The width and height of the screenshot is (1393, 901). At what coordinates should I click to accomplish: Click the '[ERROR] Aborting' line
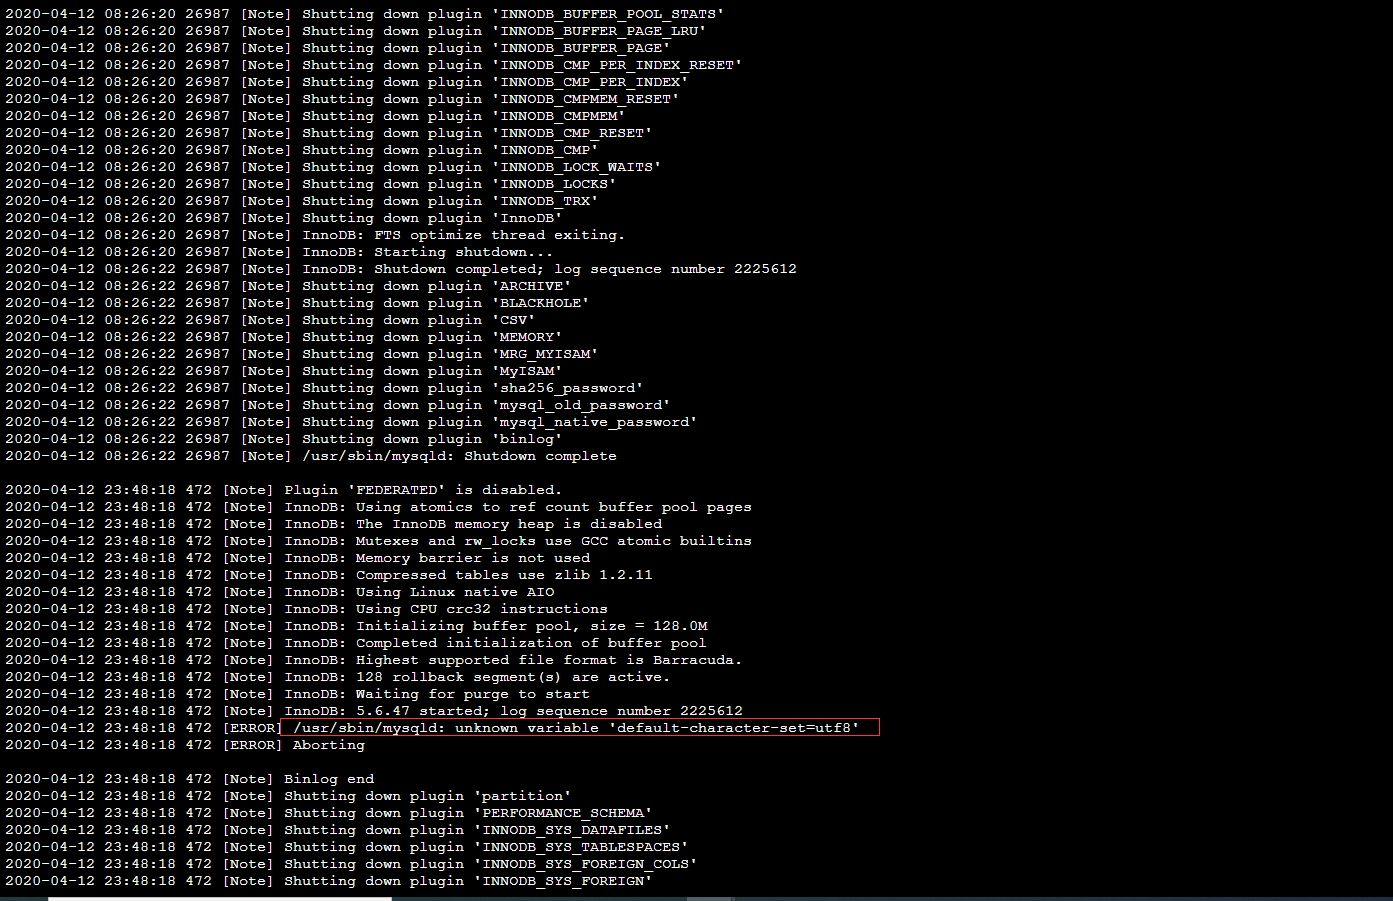185,745
